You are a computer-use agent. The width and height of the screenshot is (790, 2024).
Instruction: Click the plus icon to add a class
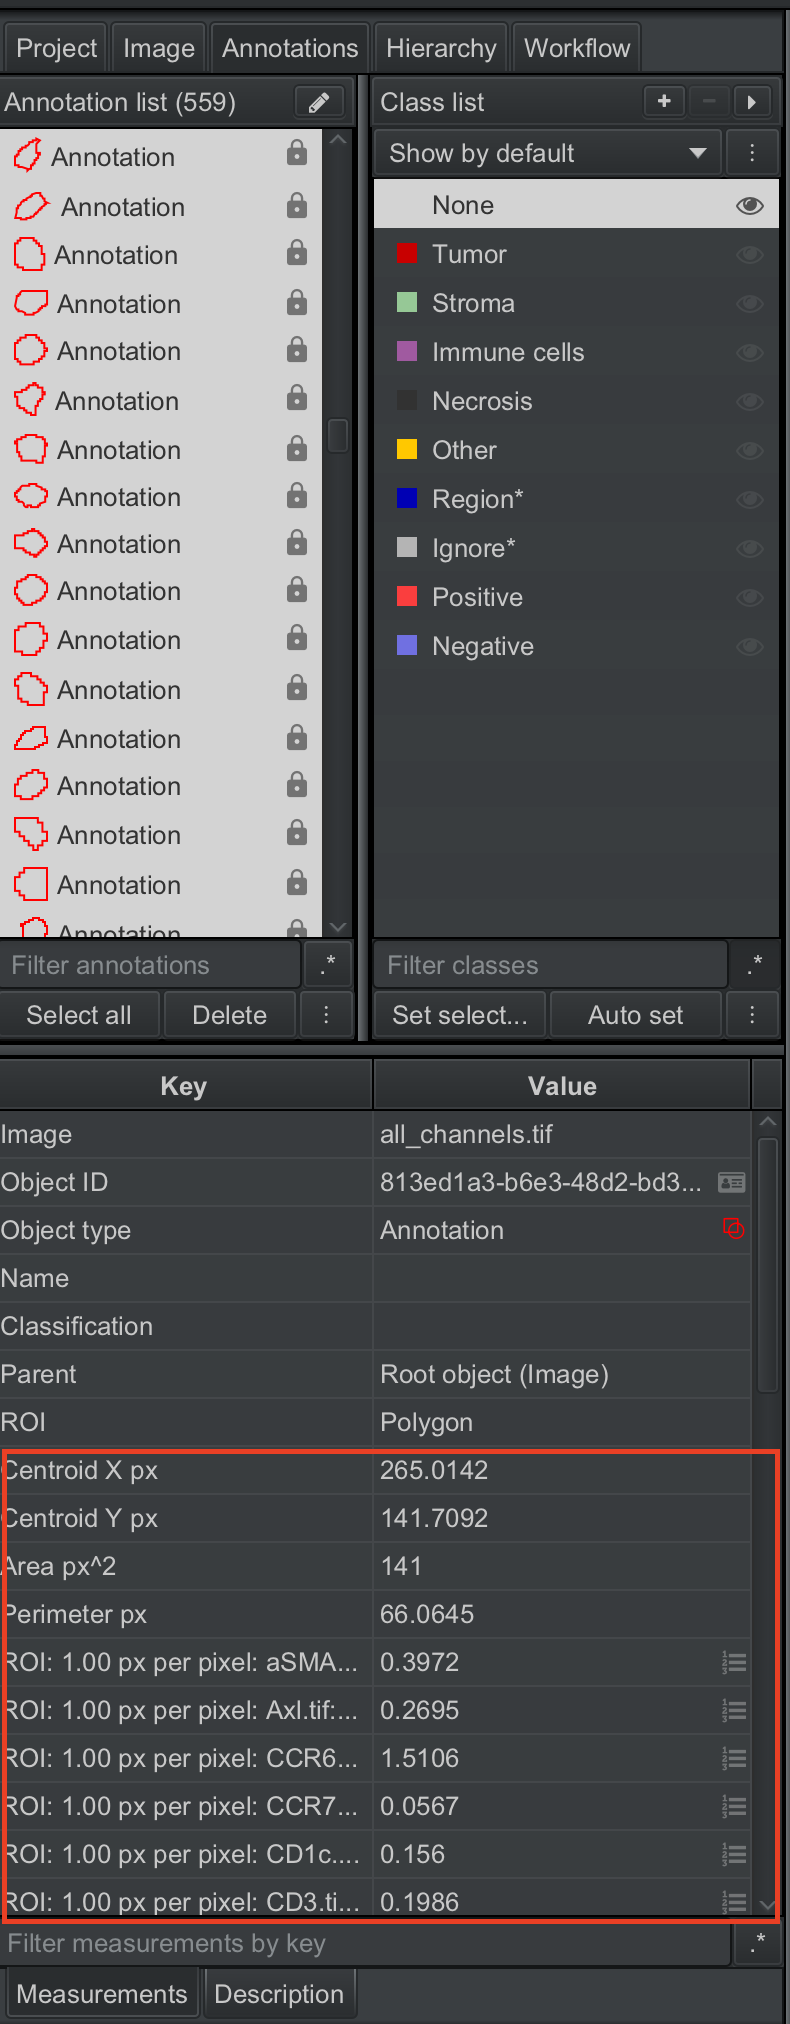pos(664,101)
